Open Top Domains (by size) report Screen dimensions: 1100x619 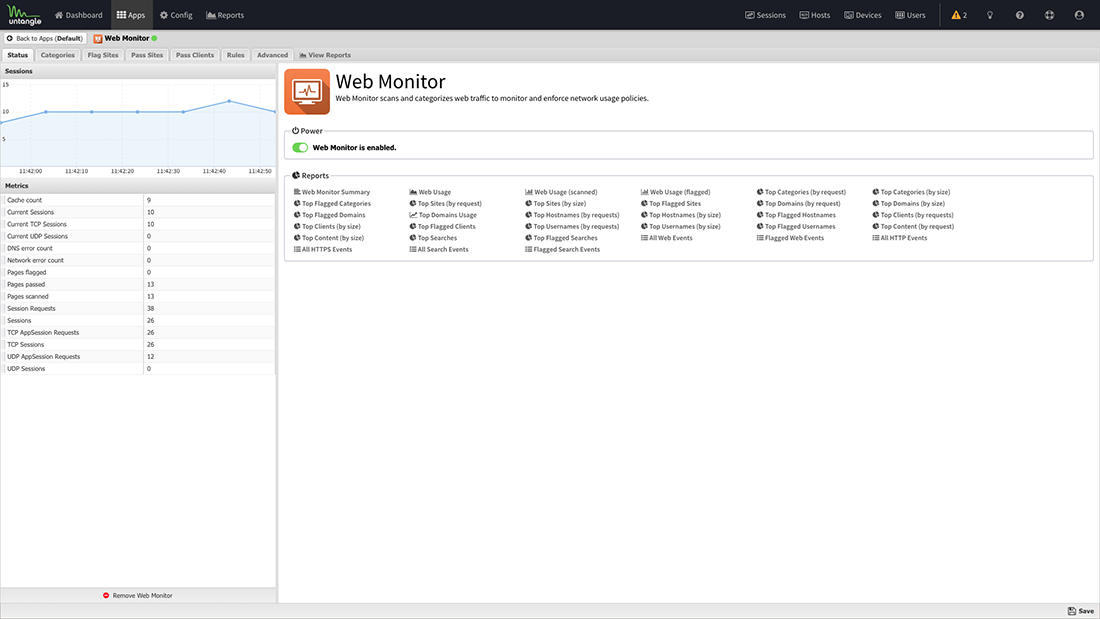[908, 204]
